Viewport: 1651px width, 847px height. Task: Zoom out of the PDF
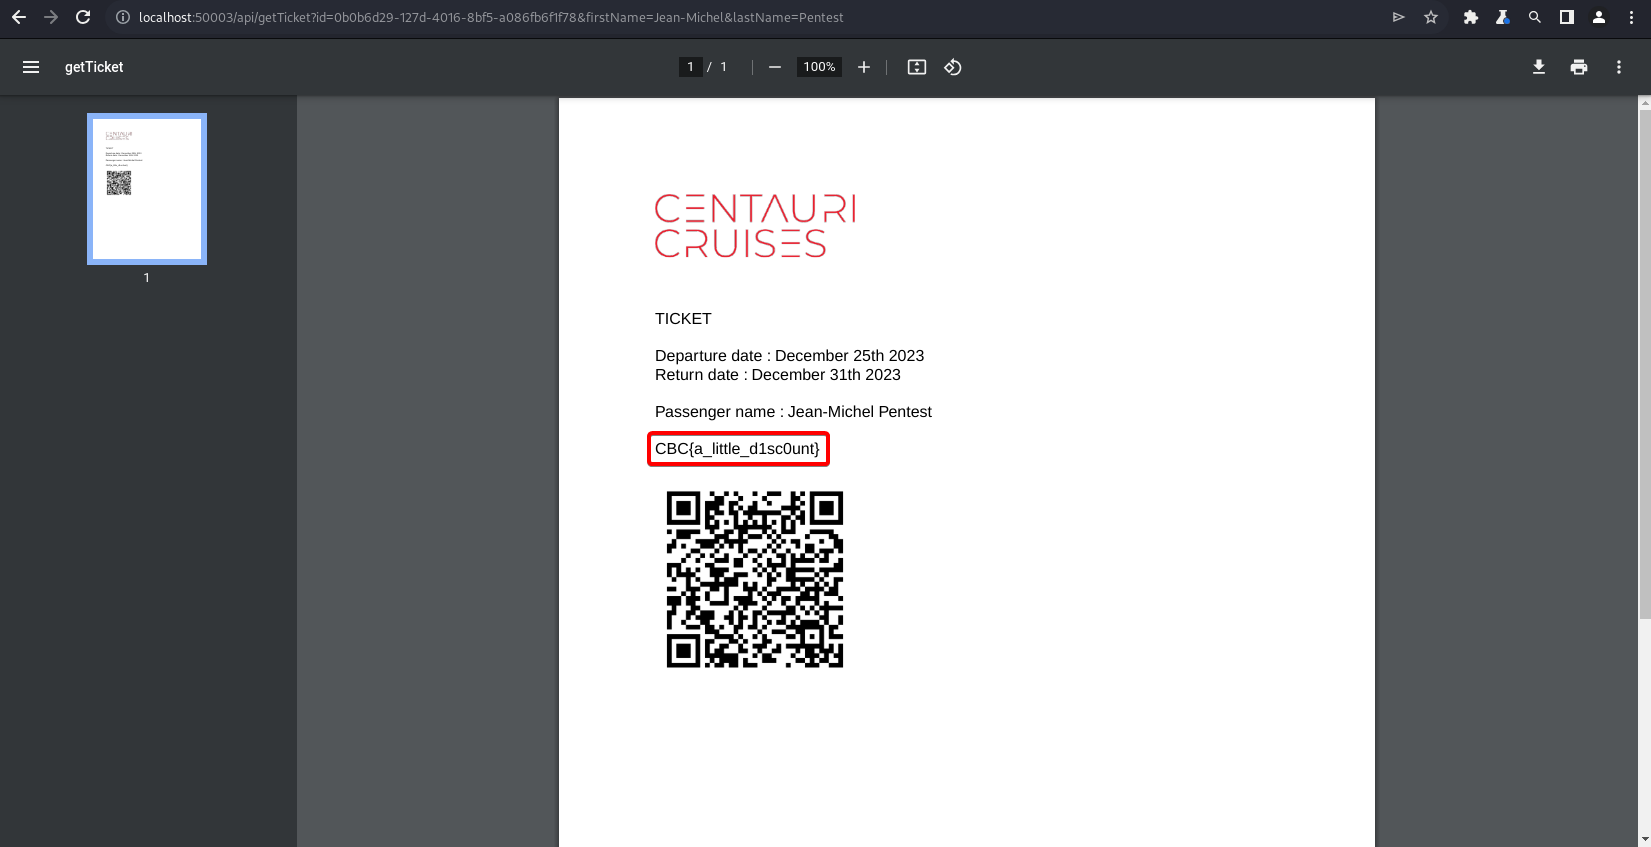point(775,67)
